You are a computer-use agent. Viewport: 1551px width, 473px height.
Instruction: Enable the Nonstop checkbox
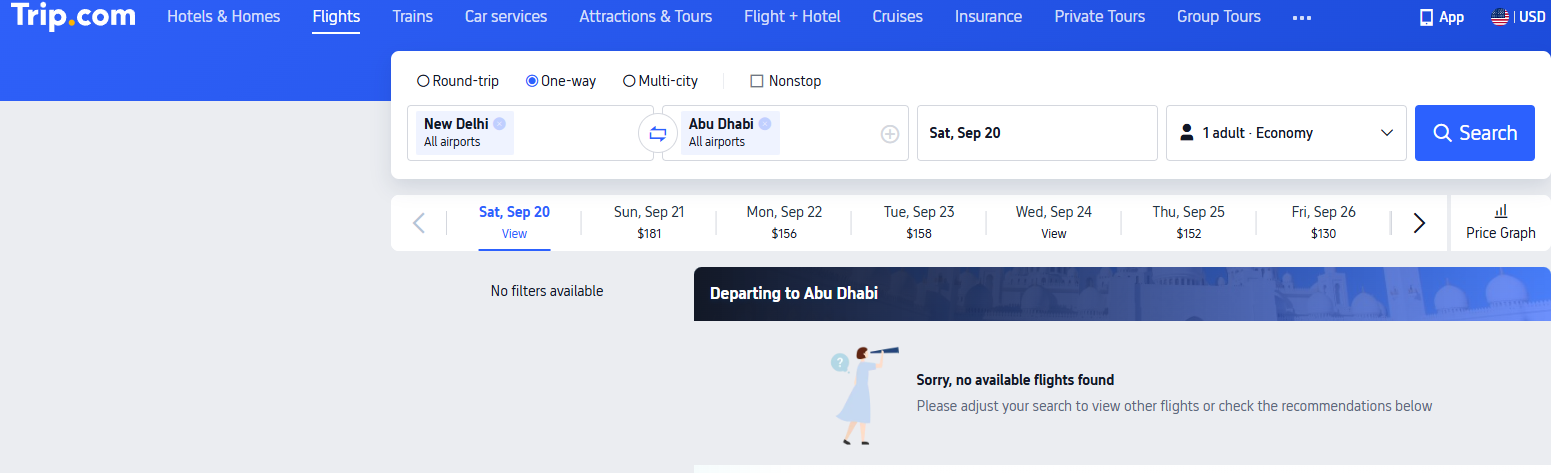[x=757, y=81]
